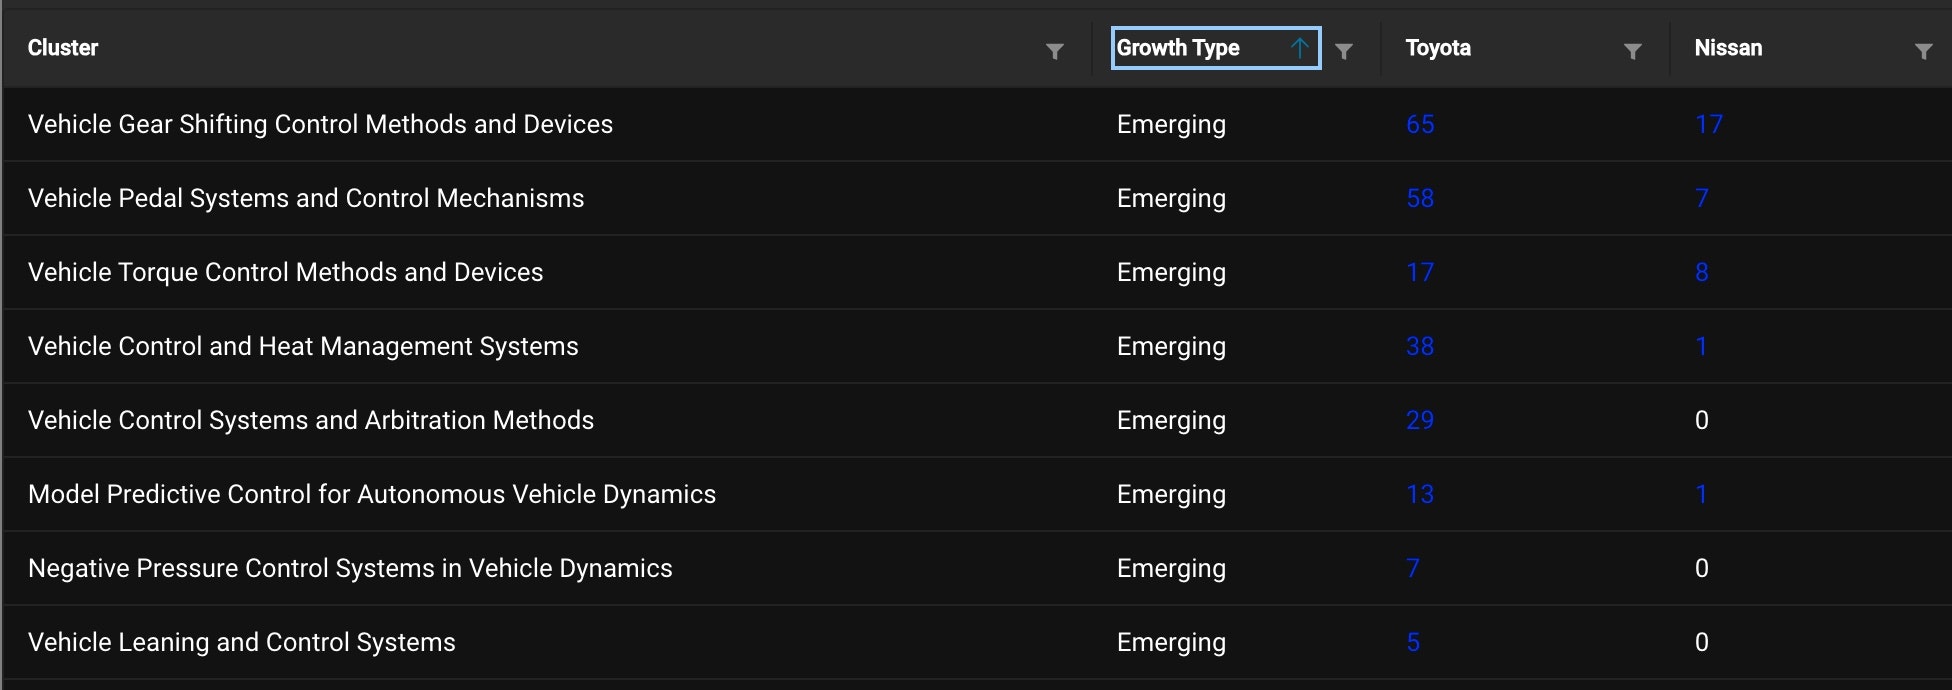Image resolution: width=1952 pixels, height=690 pixels.
Task: Open Toyota count 7 for Negative Pressure Control
Action: [x=1413, y=568]
